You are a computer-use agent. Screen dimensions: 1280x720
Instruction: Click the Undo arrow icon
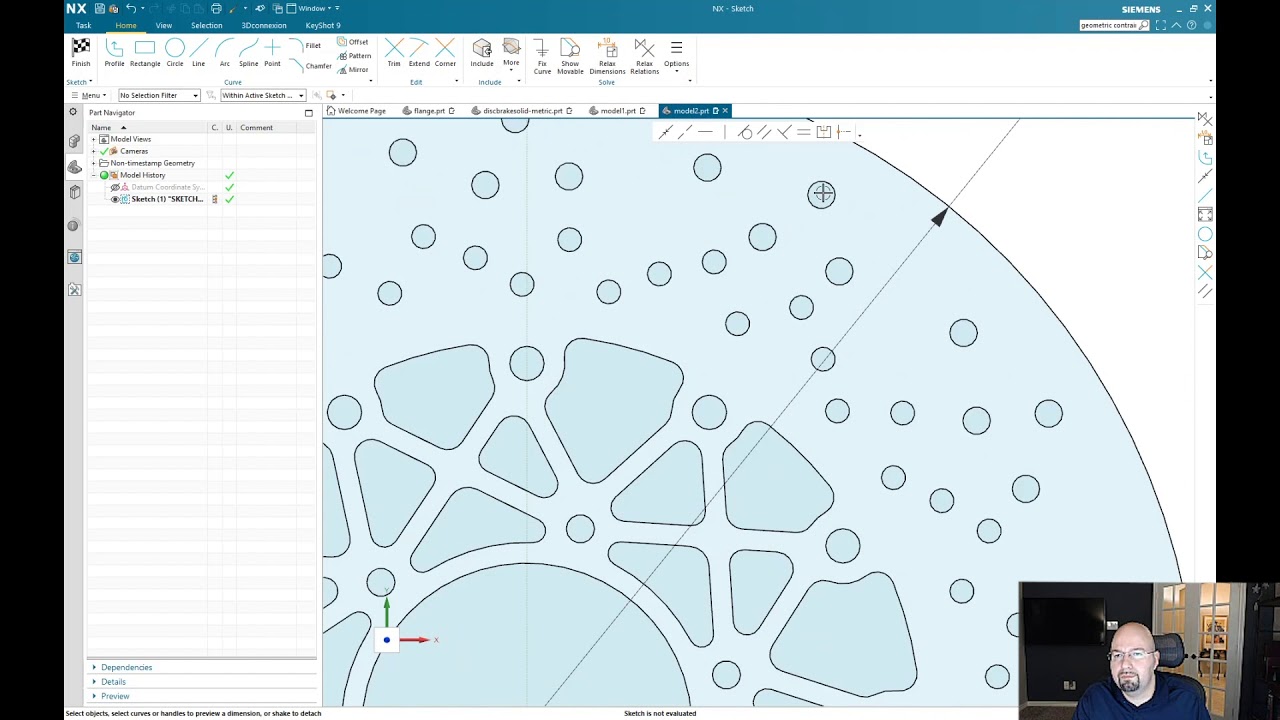point(130,8)
